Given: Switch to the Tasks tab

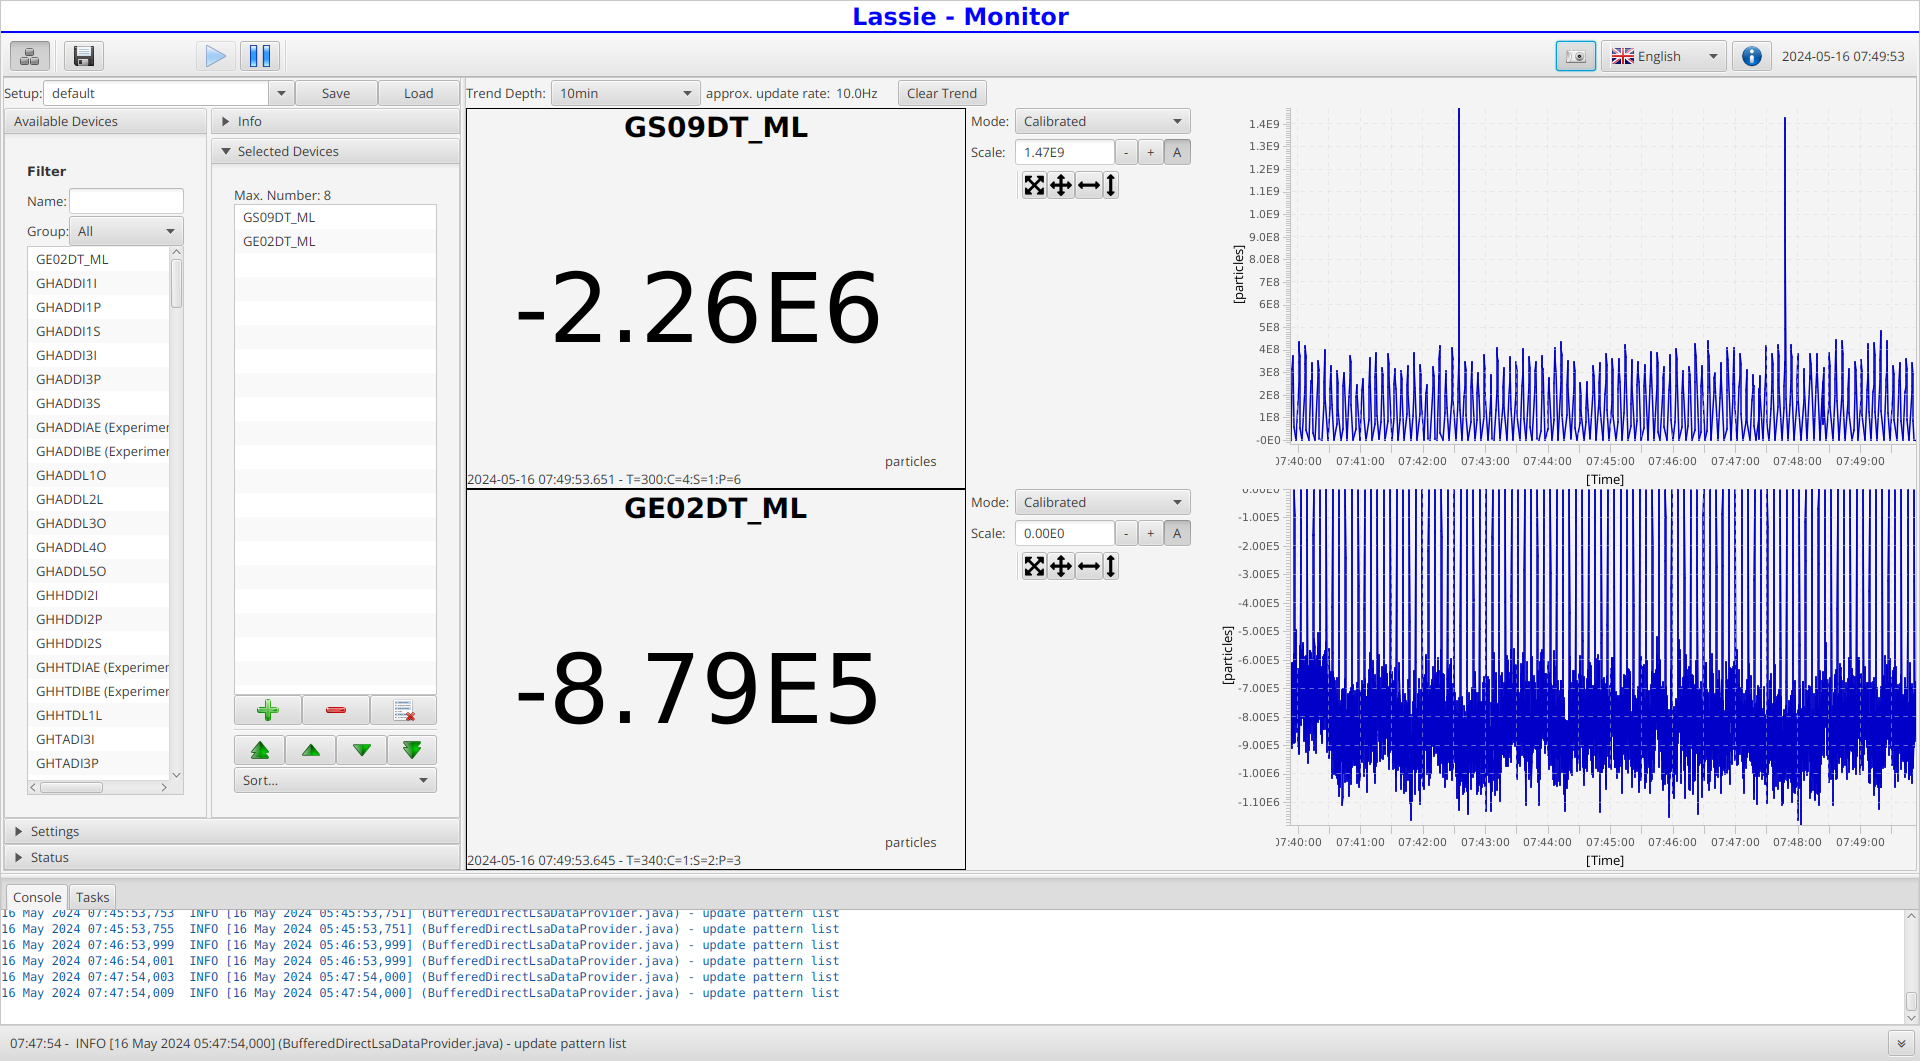Looking at the screenshot, I should [x=92, y=897].
